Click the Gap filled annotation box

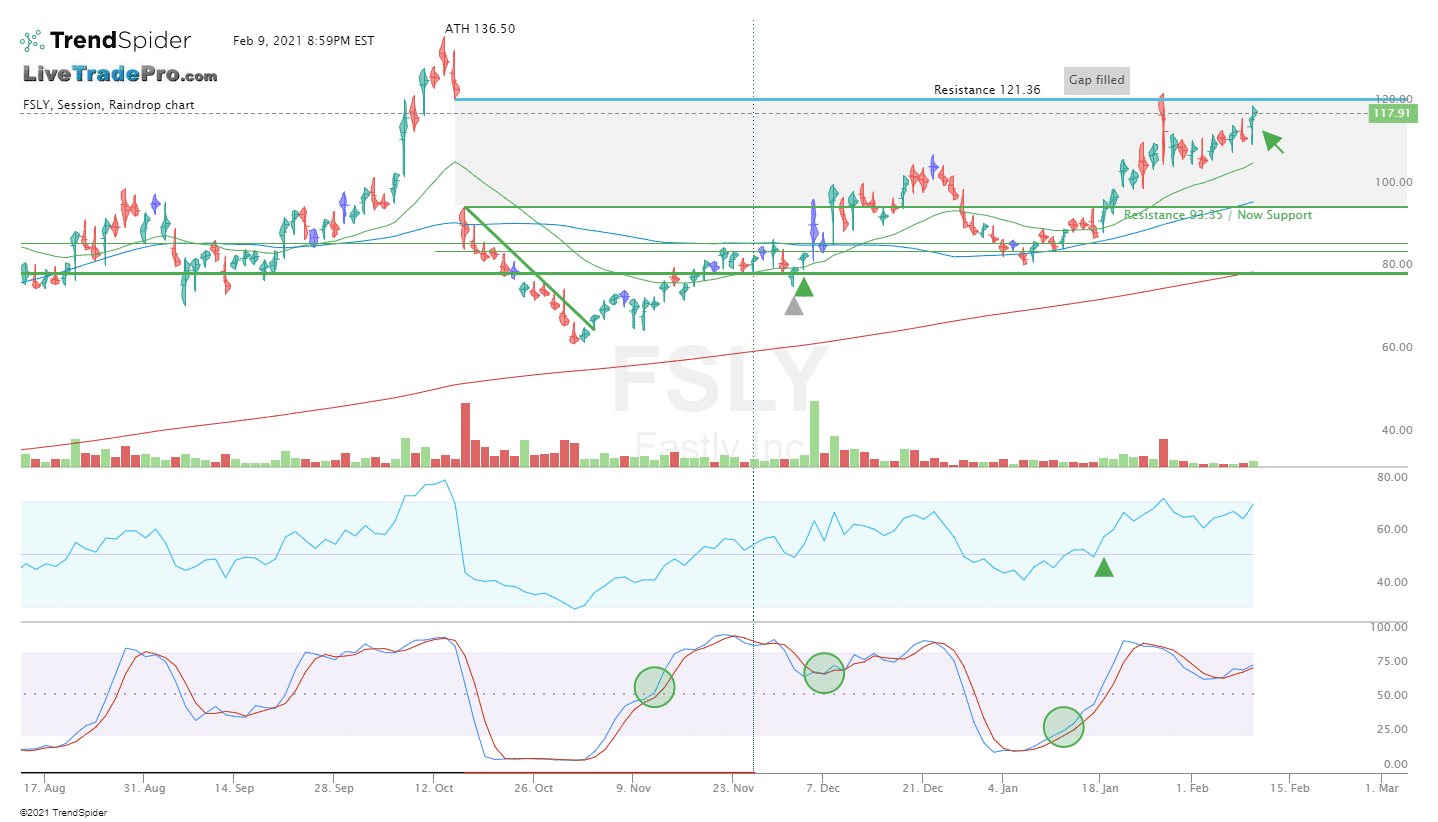pos(1096,80)
